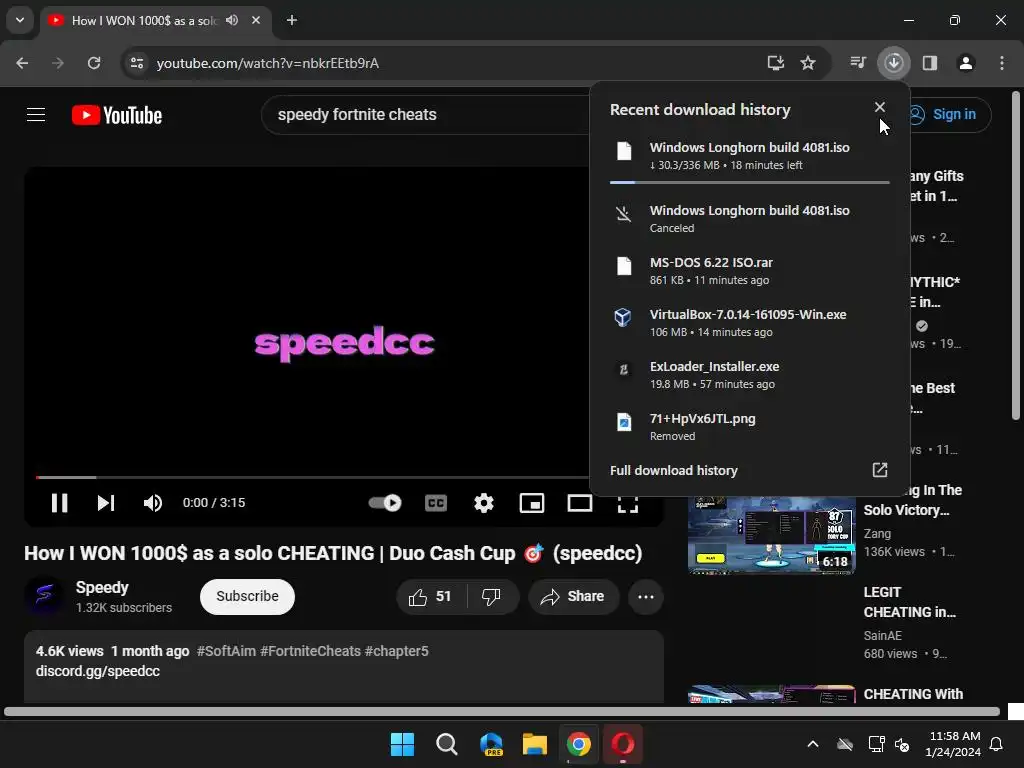Click the install/cast screen icon in address bar
Viewport: 1024px width, 768px height.
coord(775,63)
